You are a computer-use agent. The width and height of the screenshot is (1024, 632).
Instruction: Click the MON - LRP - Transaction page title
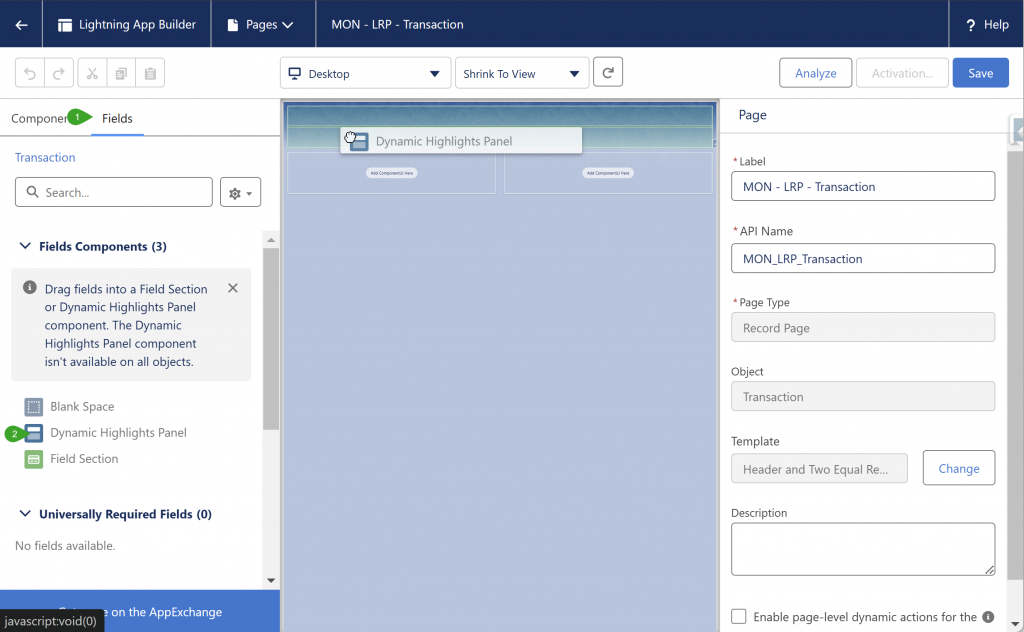pyautogui.click(x=397, y=25)
